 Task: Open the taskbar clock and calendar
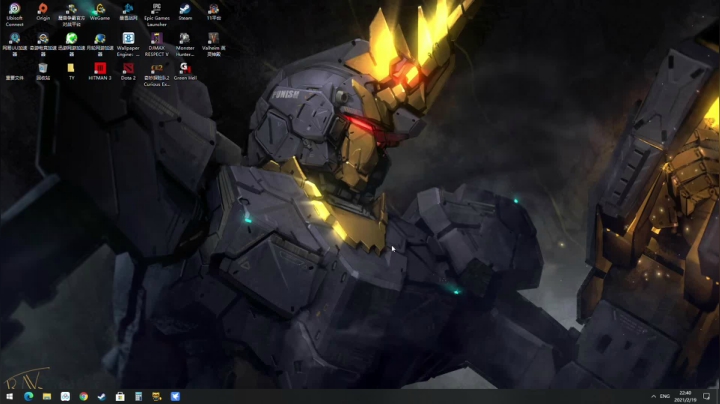[685, 396]
